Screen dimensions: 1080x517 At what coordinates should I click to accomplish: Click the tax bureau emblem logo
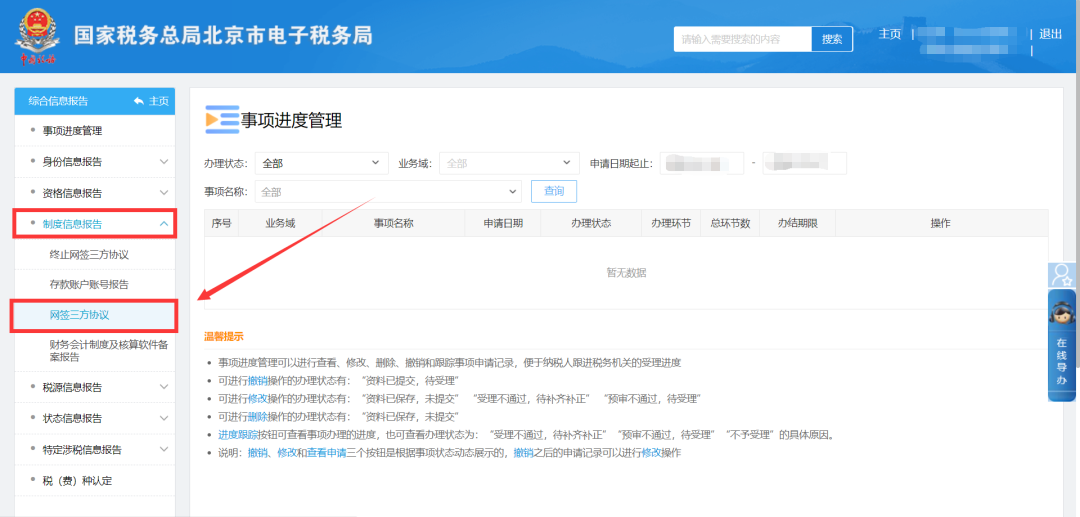[37, 36]
